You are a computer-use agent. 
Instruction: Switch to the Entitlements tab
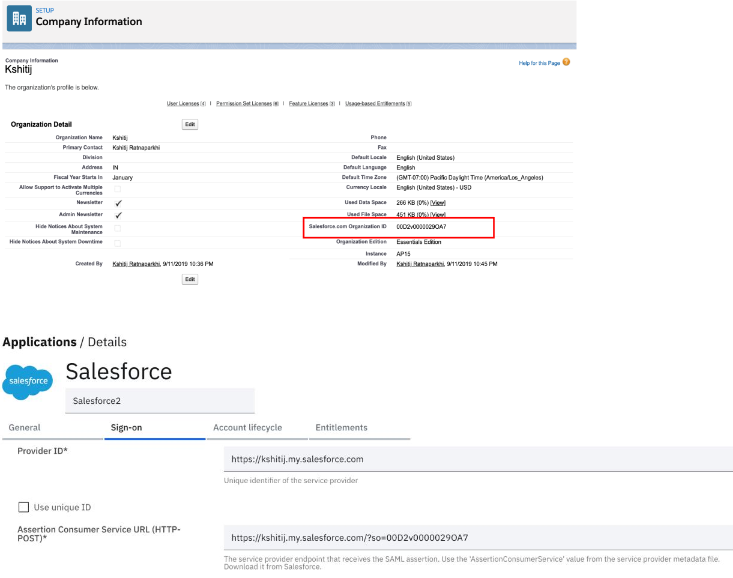pyautogui.click(x=359, y=427)
